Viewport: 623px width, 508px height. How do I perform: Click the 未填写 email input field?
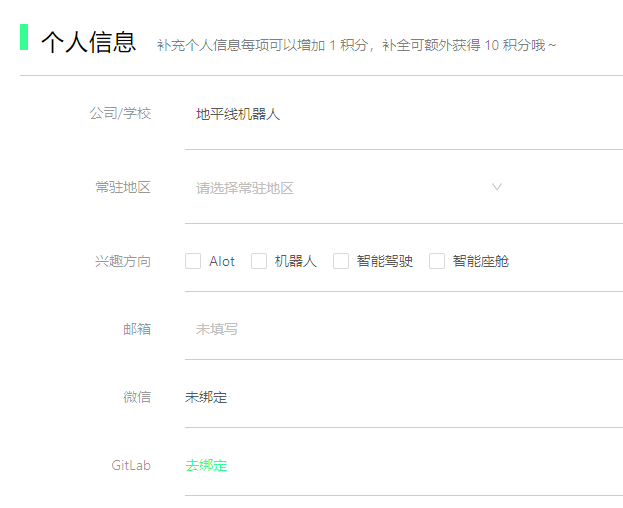[400, 329]
